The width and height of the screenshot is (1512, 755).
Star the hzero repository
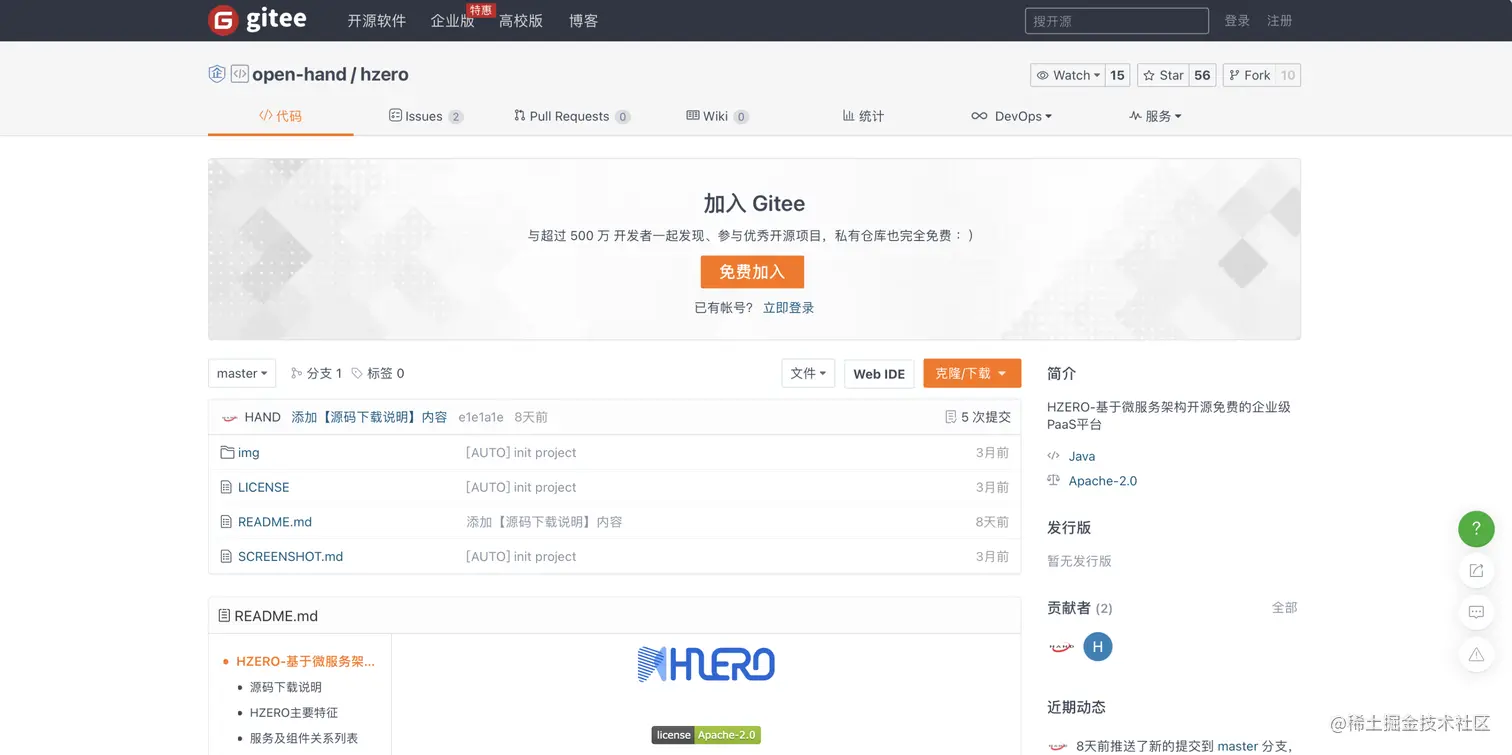[x=1164, y=75]
